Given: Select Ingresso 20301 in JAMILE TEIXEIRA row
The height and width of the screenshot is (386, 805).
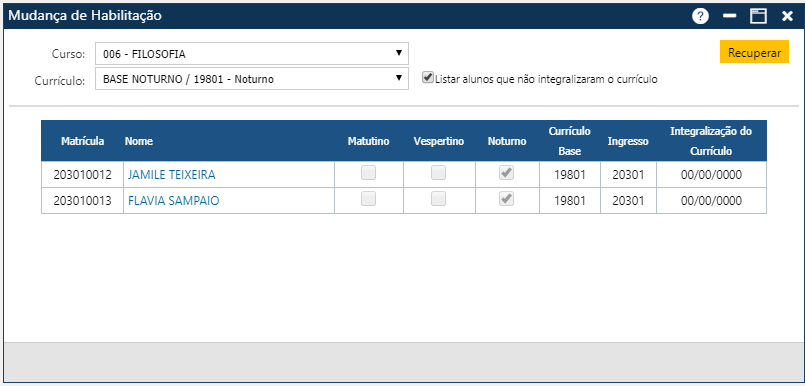Looking at the screenshot, I should [628, 175].
